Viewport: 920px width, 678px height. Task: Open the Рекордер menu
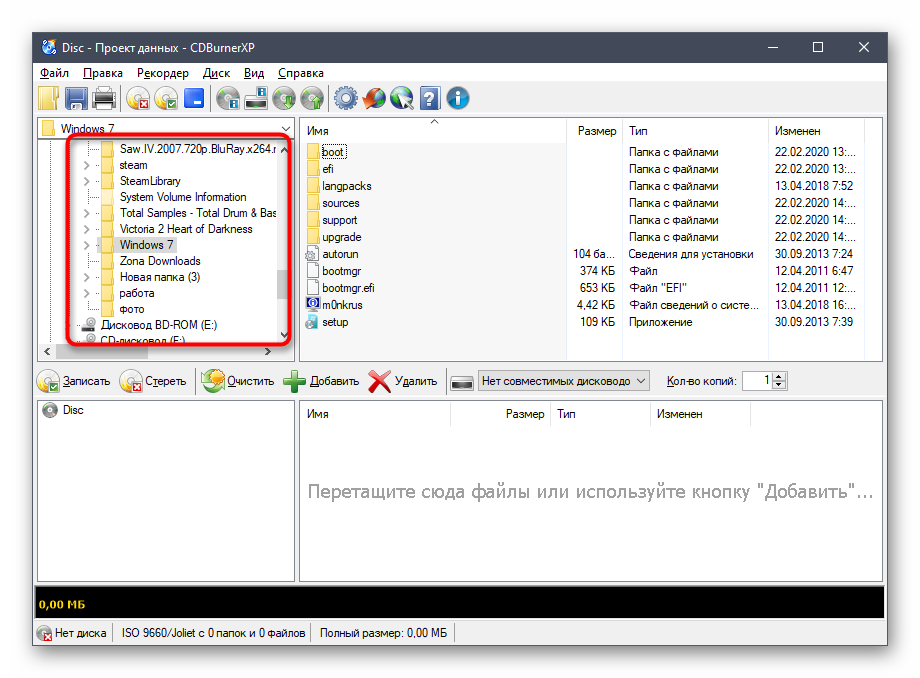(x=163, y=73)
